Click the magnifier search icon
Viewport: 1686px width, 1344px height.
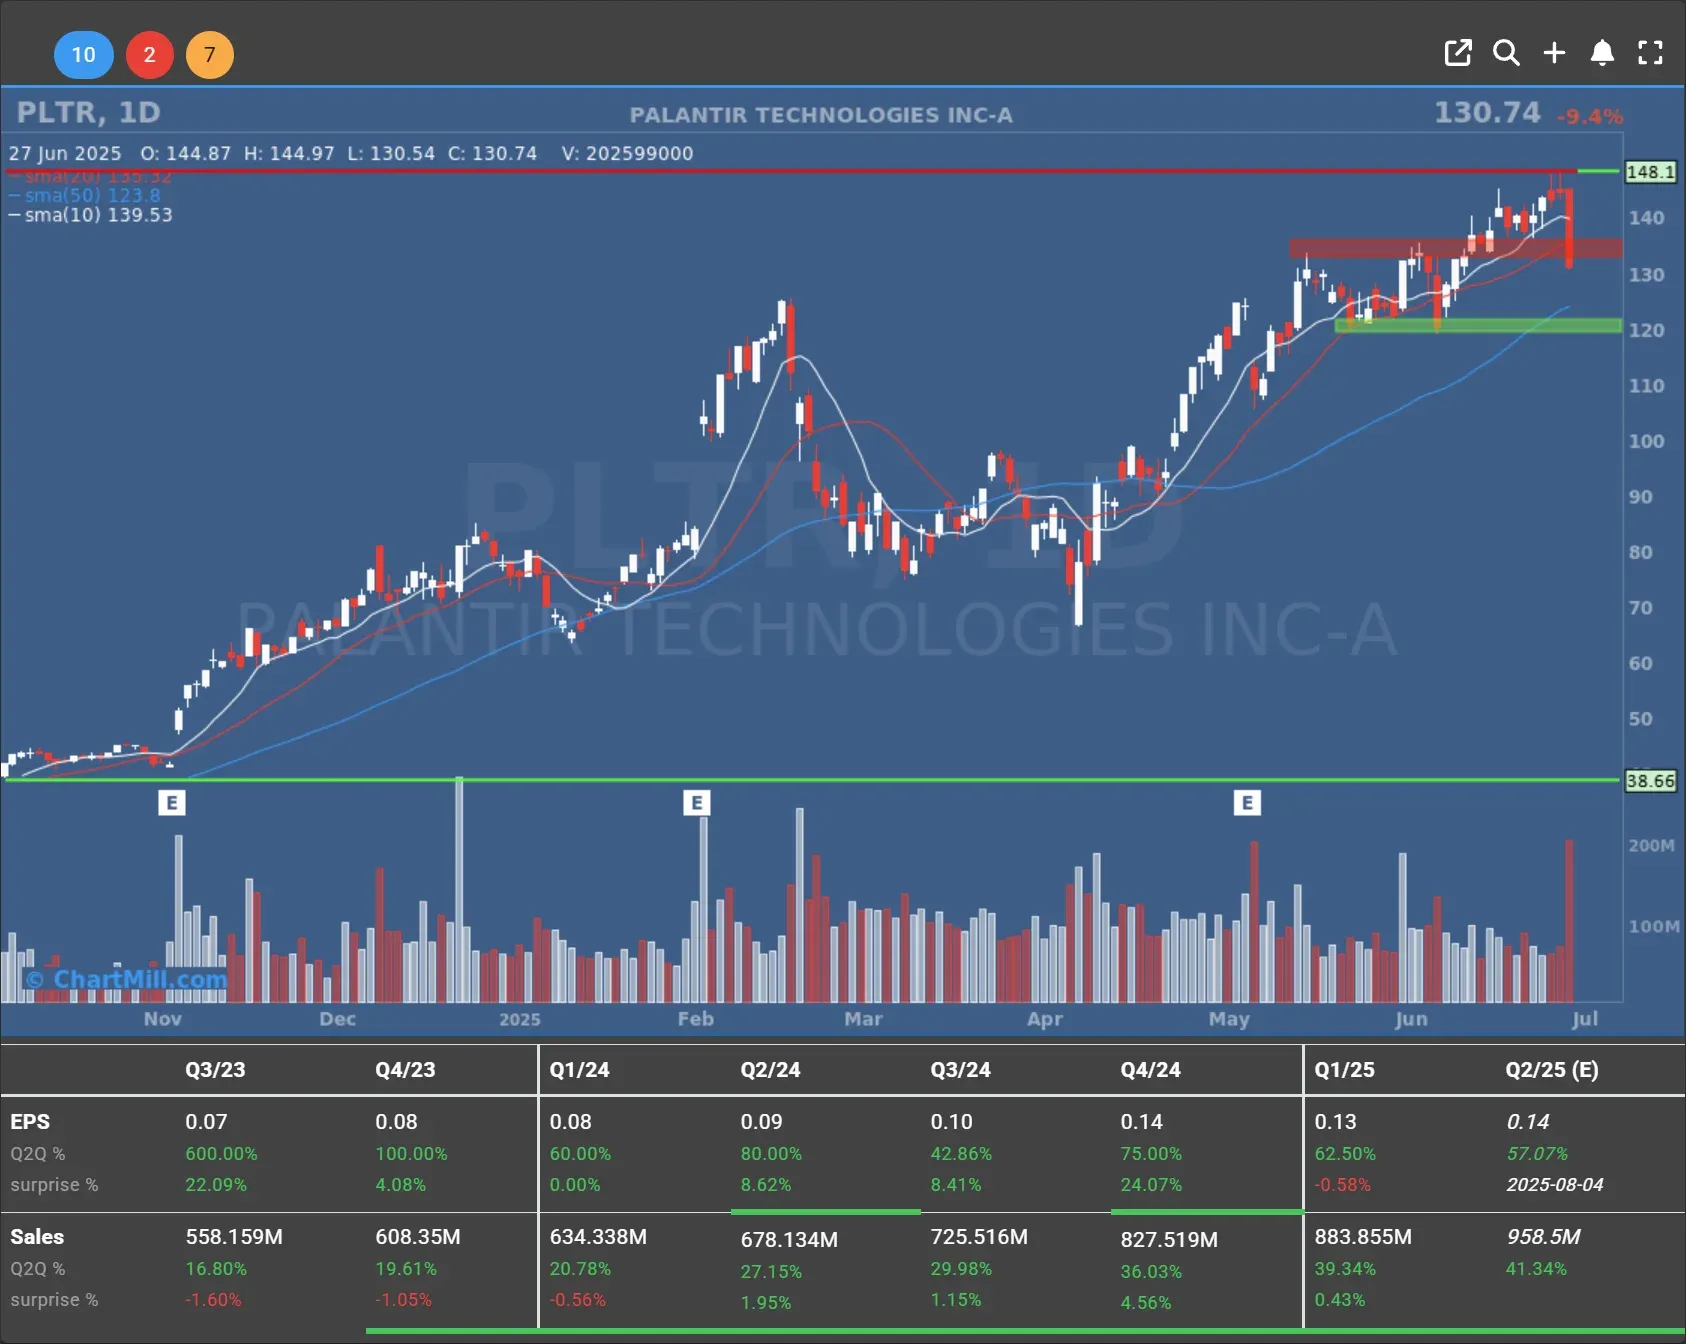(x=1506, y=53)
